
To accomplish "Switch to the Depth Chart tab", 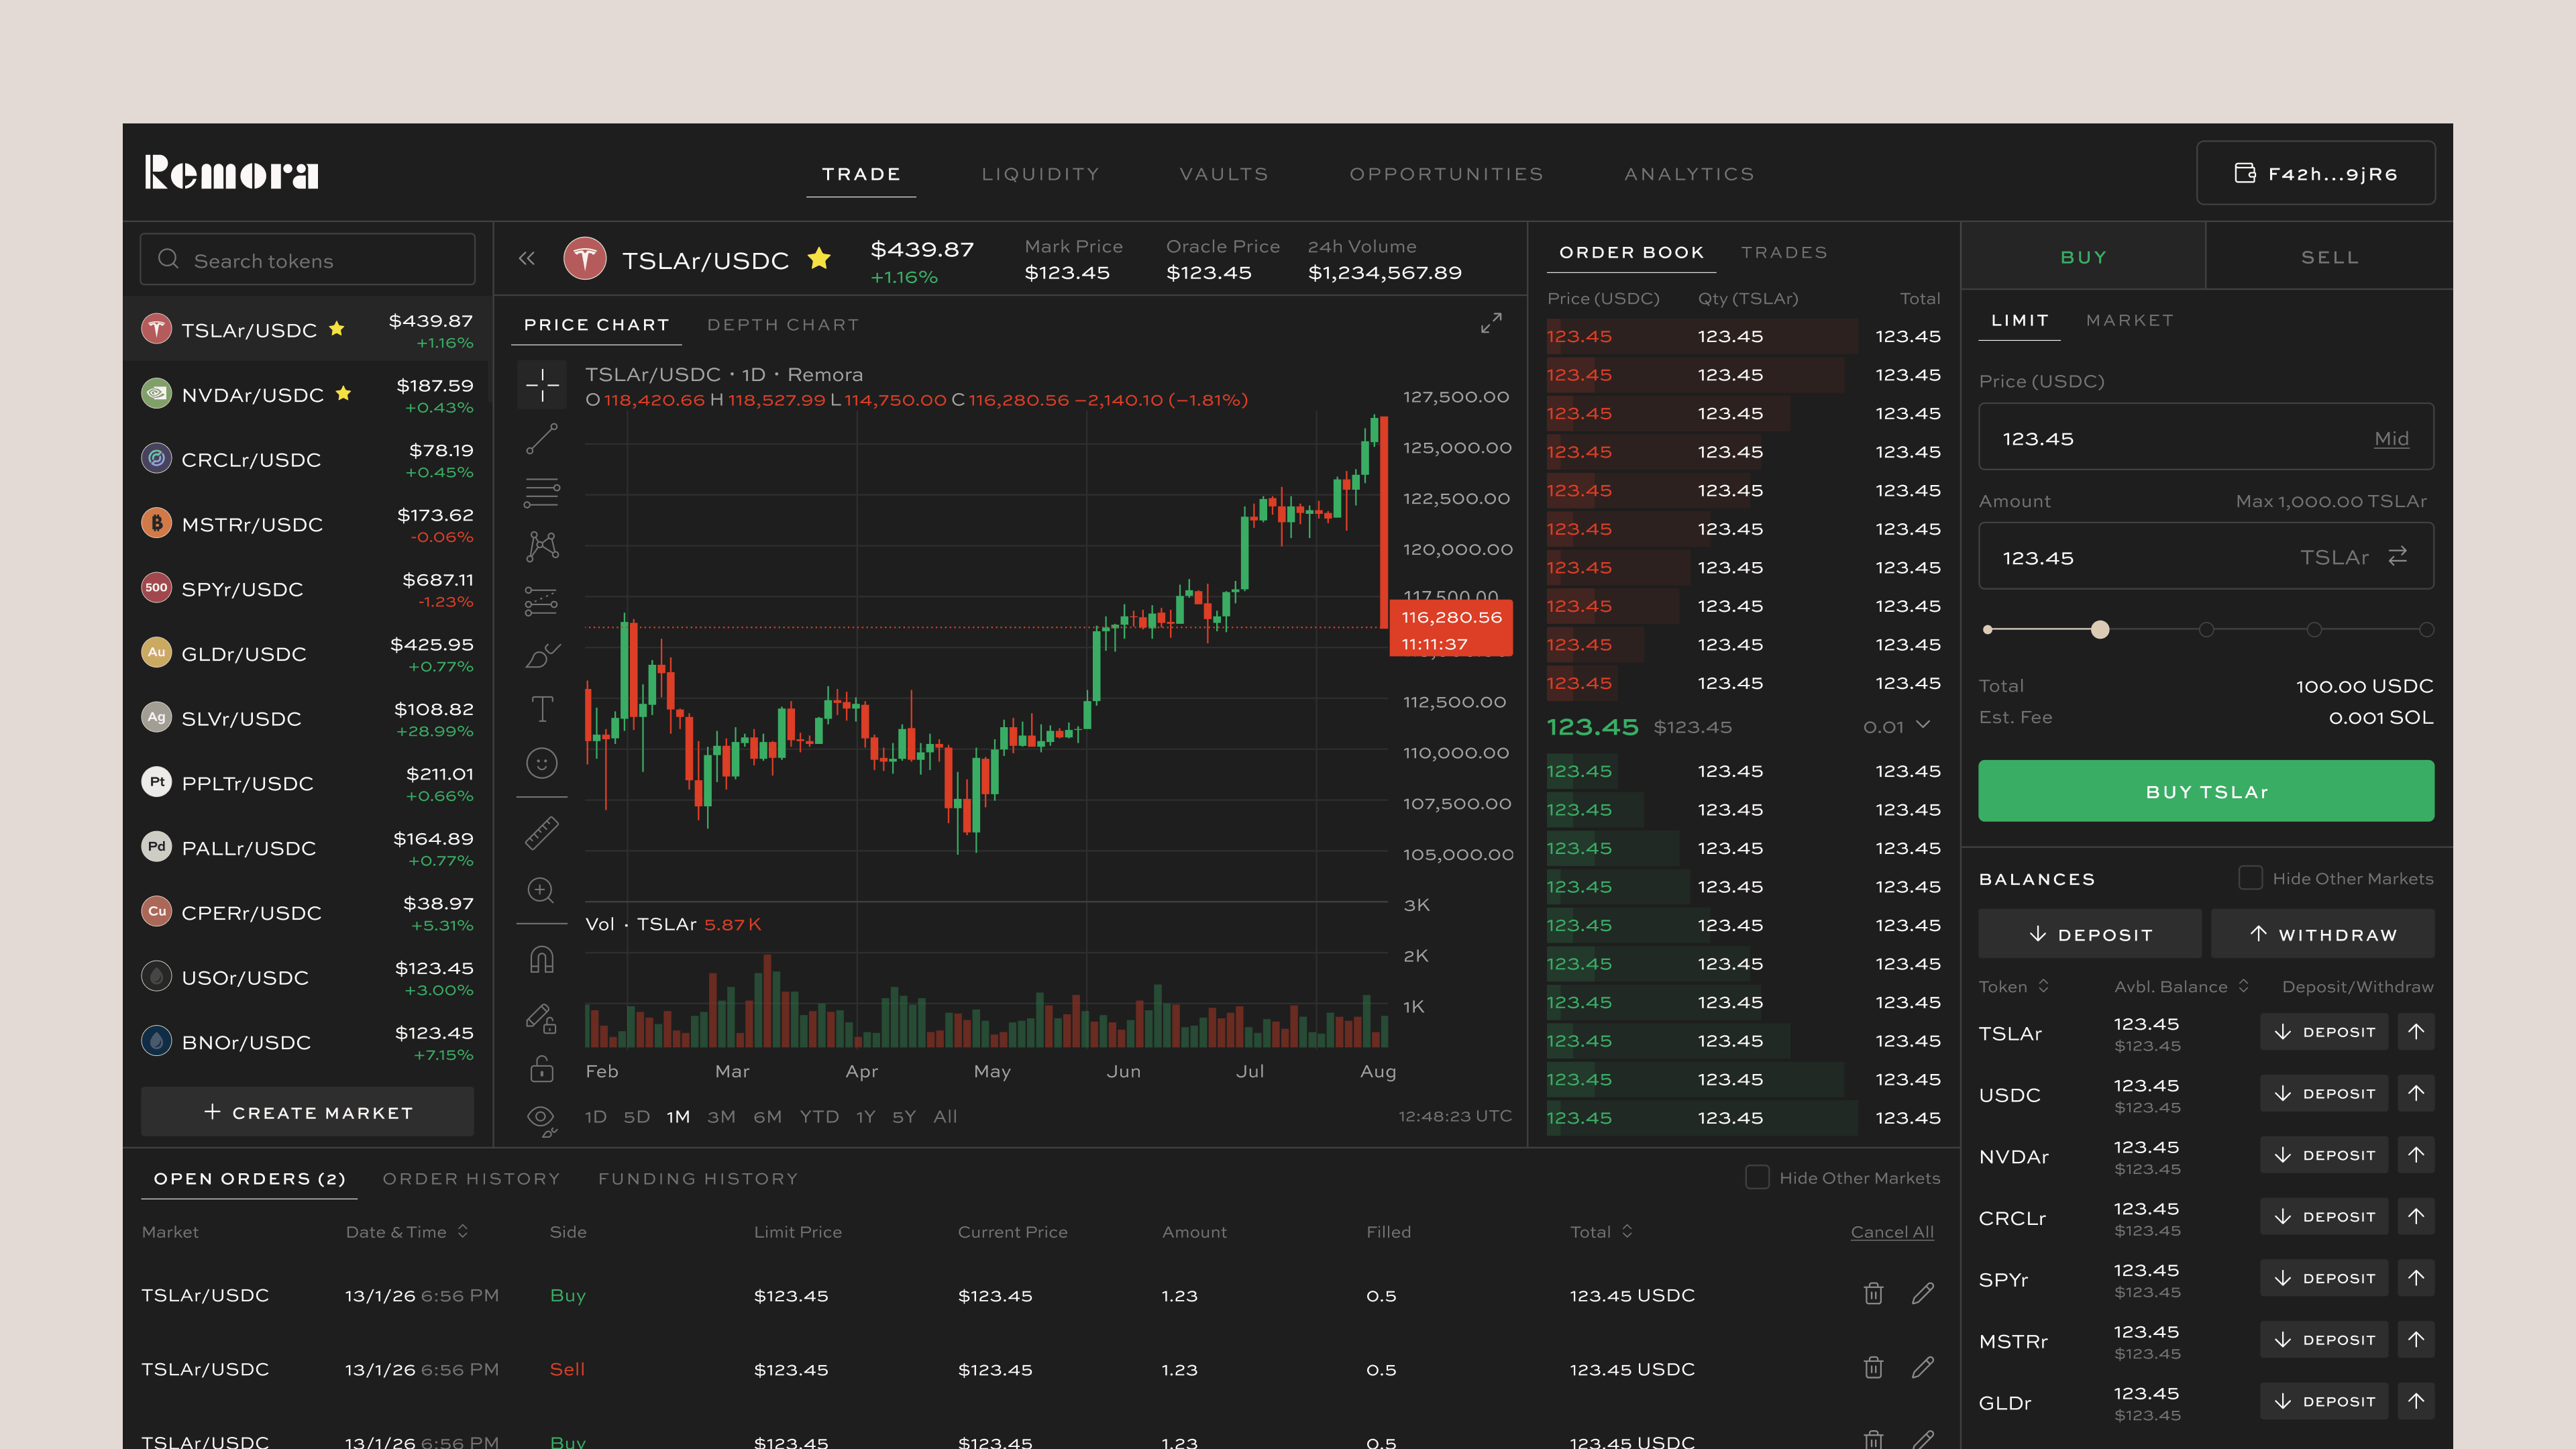I will [x=783, y=325].
